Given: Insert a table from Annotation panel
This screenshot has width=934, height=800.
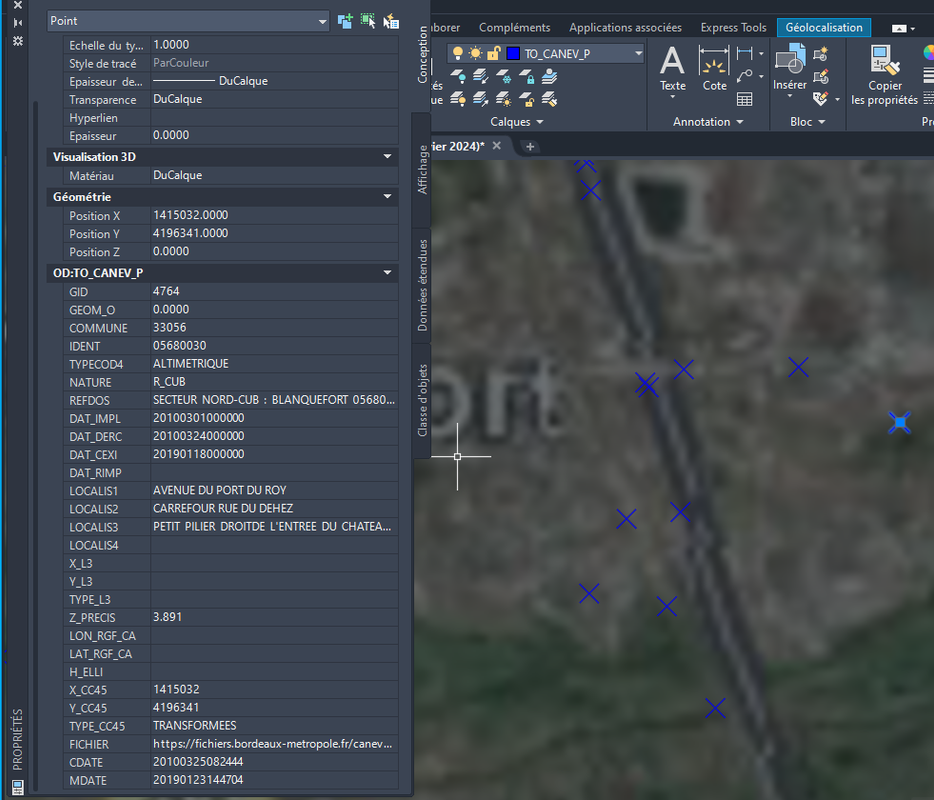Looking at the screenshot, I should pos(745,99).
